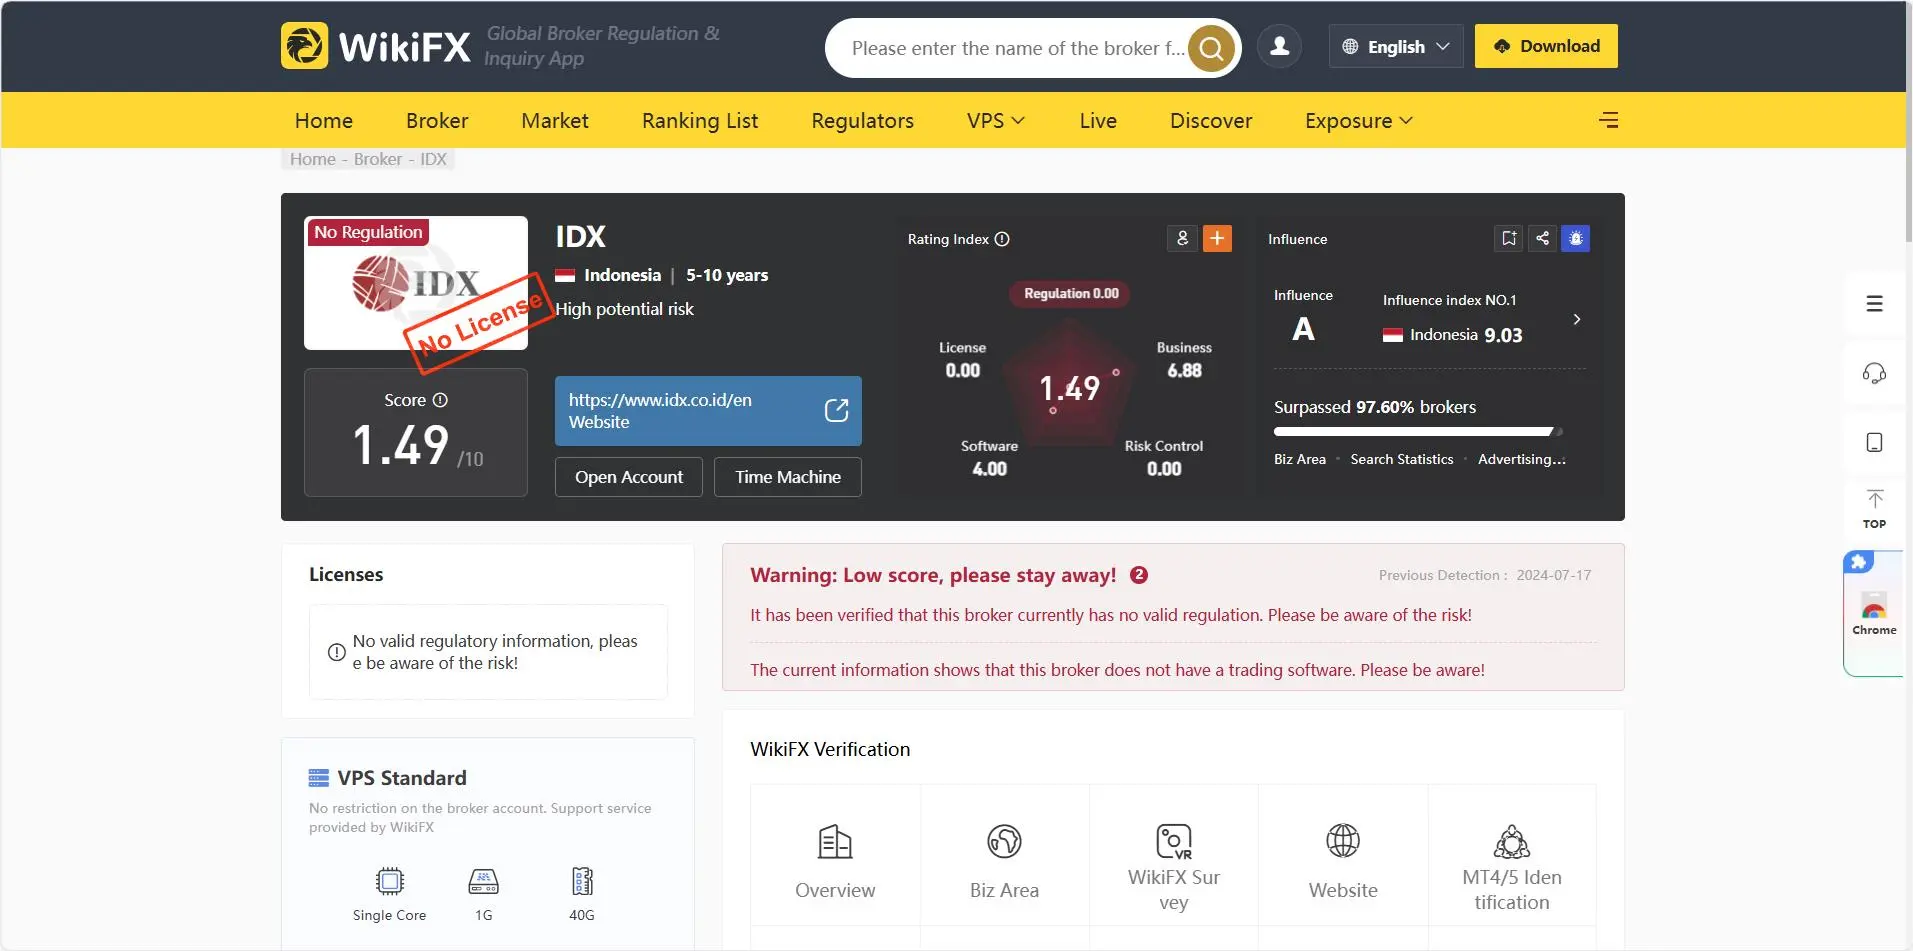1913x951 pixels.
Task: Click the TOP back-to-top button
Action: [1874, 509]
